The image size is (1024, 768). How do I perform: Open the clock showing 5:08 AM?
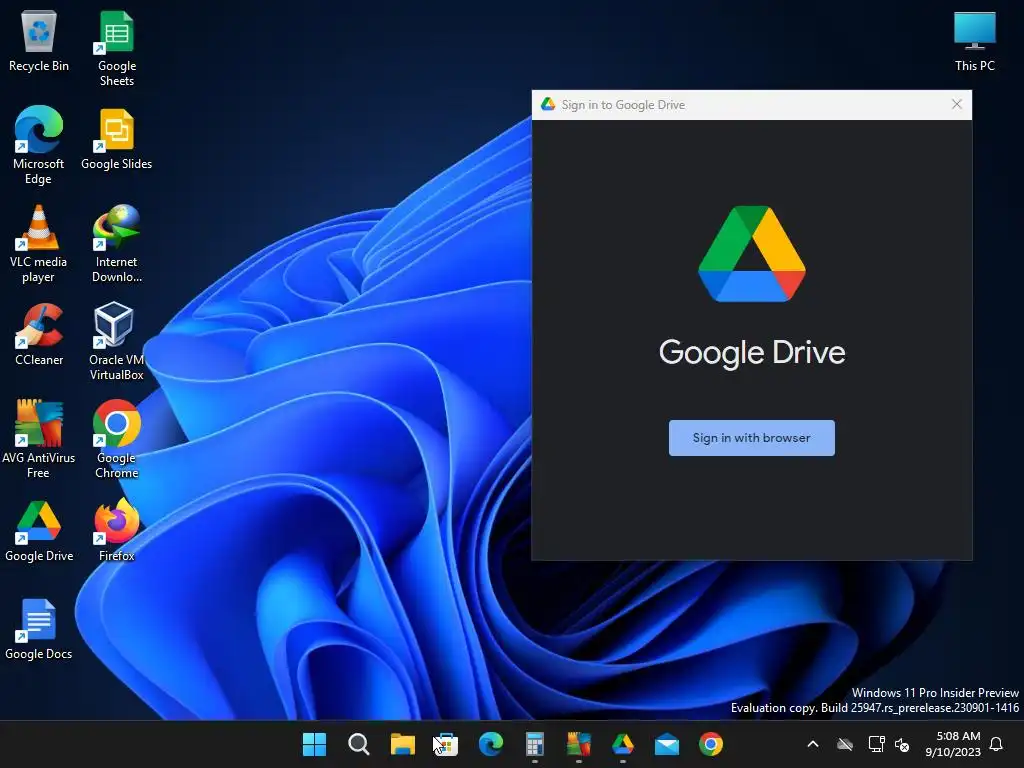(953, 744)
